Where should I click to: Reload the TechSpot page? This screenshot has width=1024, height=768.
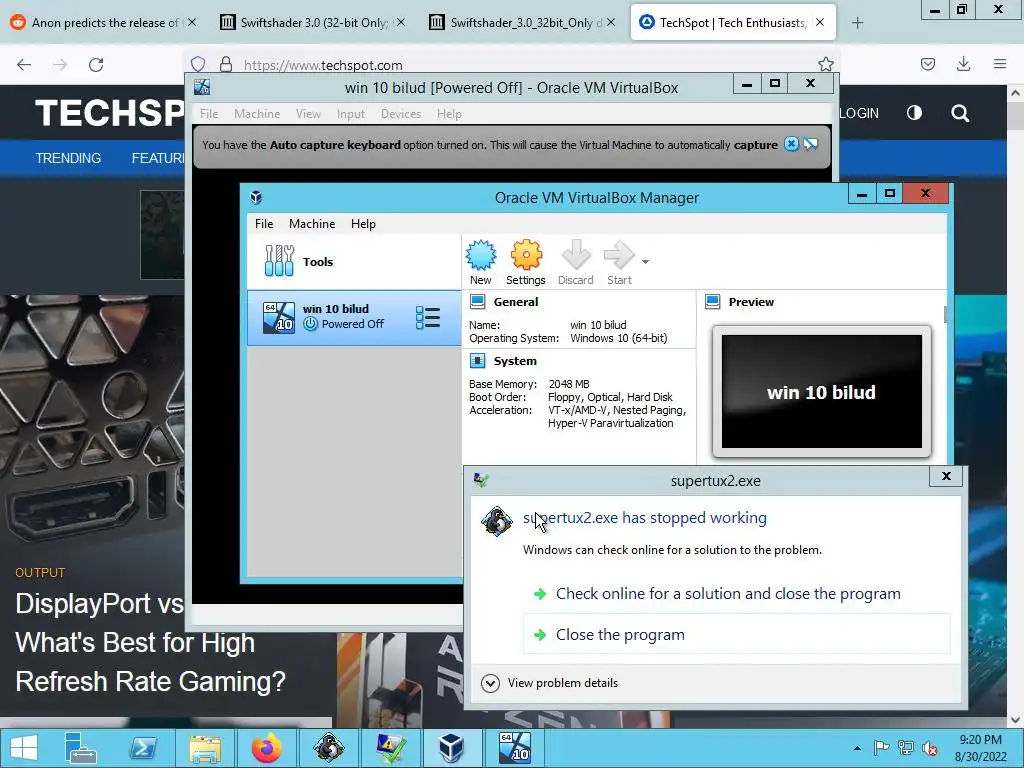coord(96,65)
